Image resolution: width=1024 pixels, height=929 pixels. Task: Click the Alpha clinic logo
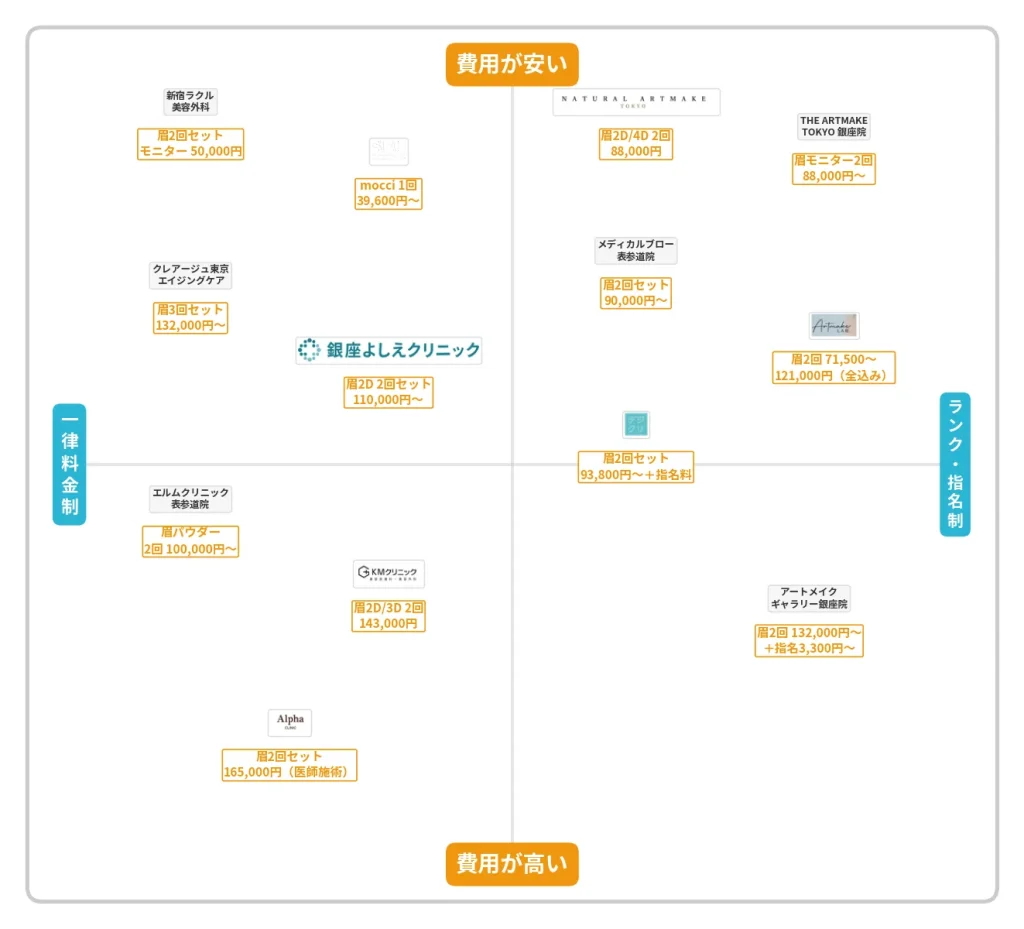[290, 722]
